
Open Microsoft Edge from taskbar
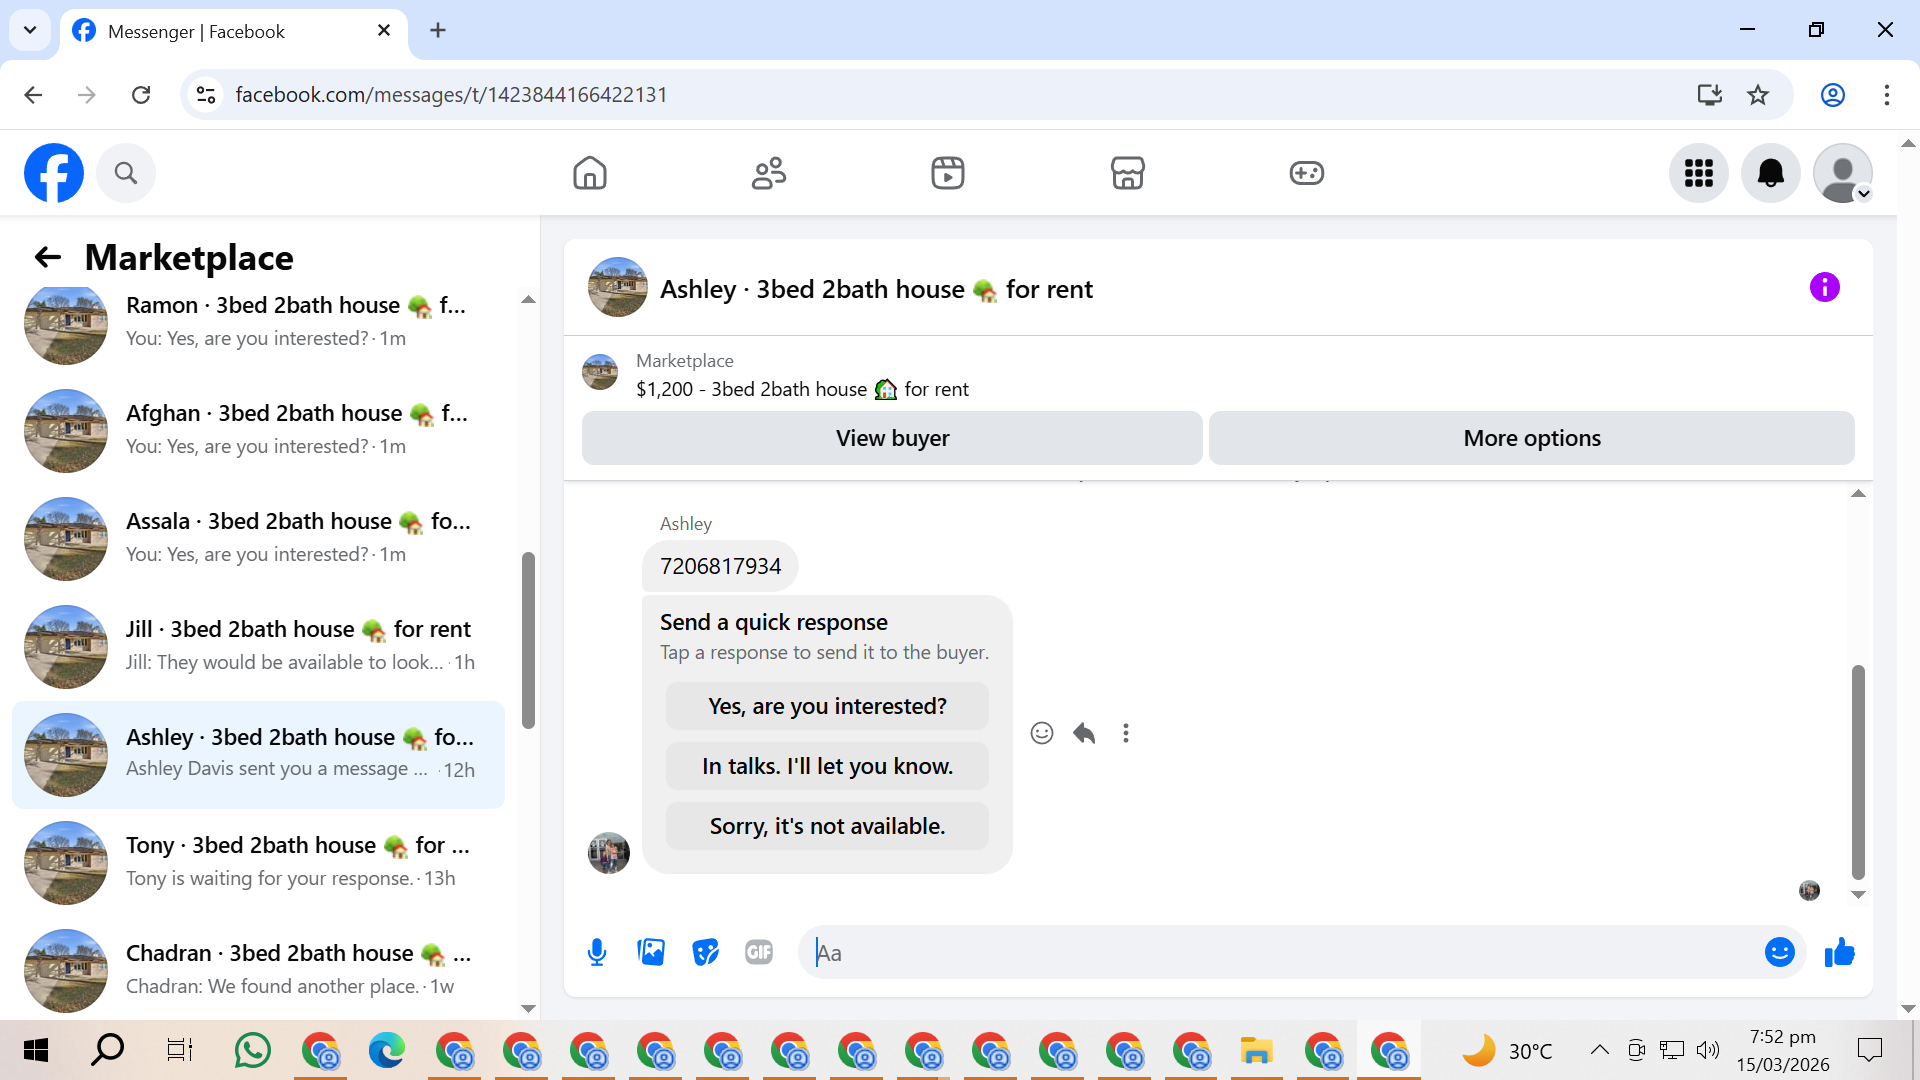tap(387, 1050)
